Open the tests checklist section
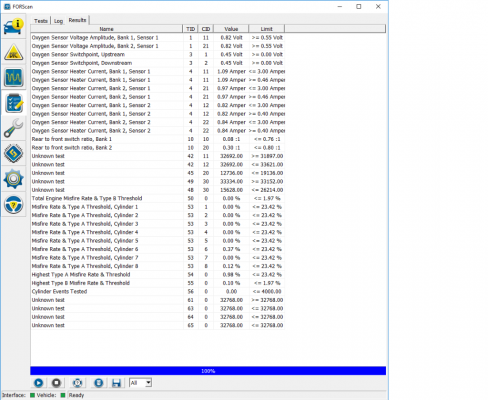488x400 pixels. (x=13, y=103)
